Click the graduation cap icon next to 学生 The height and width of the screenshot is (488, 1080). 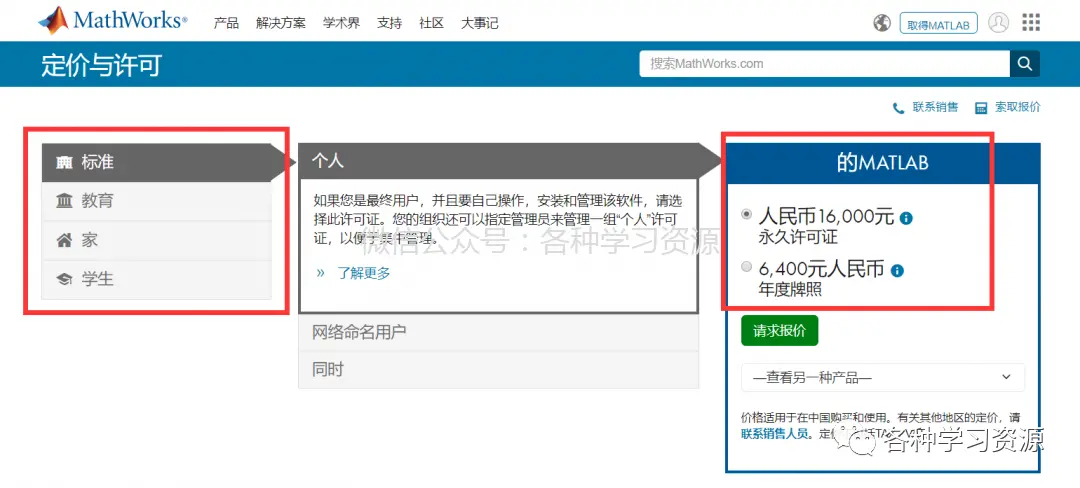pyautogui.click(x=64, y=279)
